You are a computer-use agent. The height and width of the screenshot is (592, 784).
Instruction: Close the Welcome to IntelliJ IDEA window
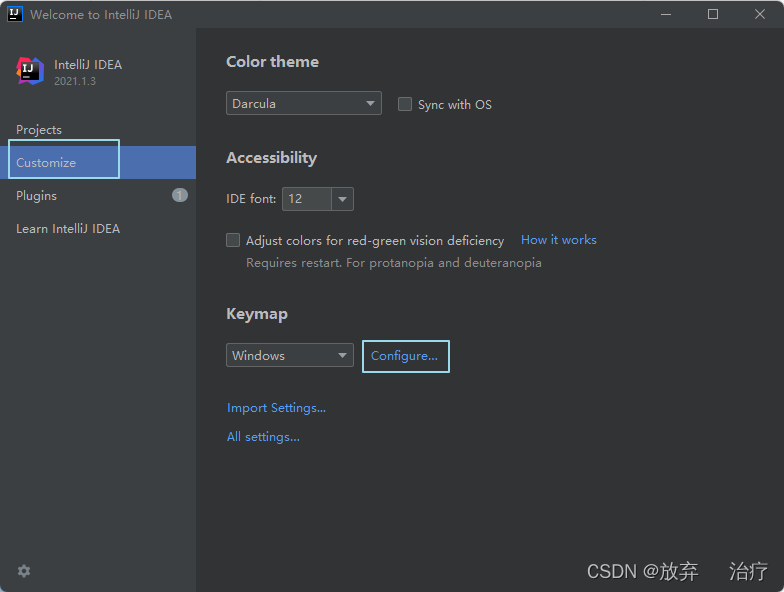[760, 14]
